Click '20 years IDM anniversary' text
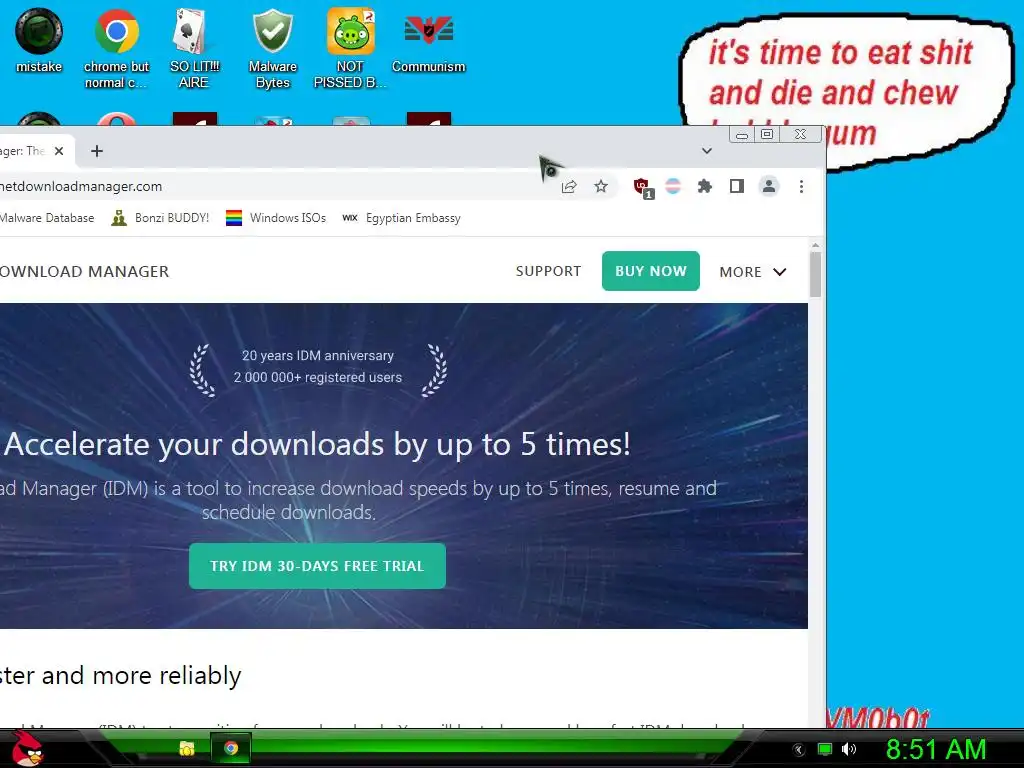 [x=318, y=356]
